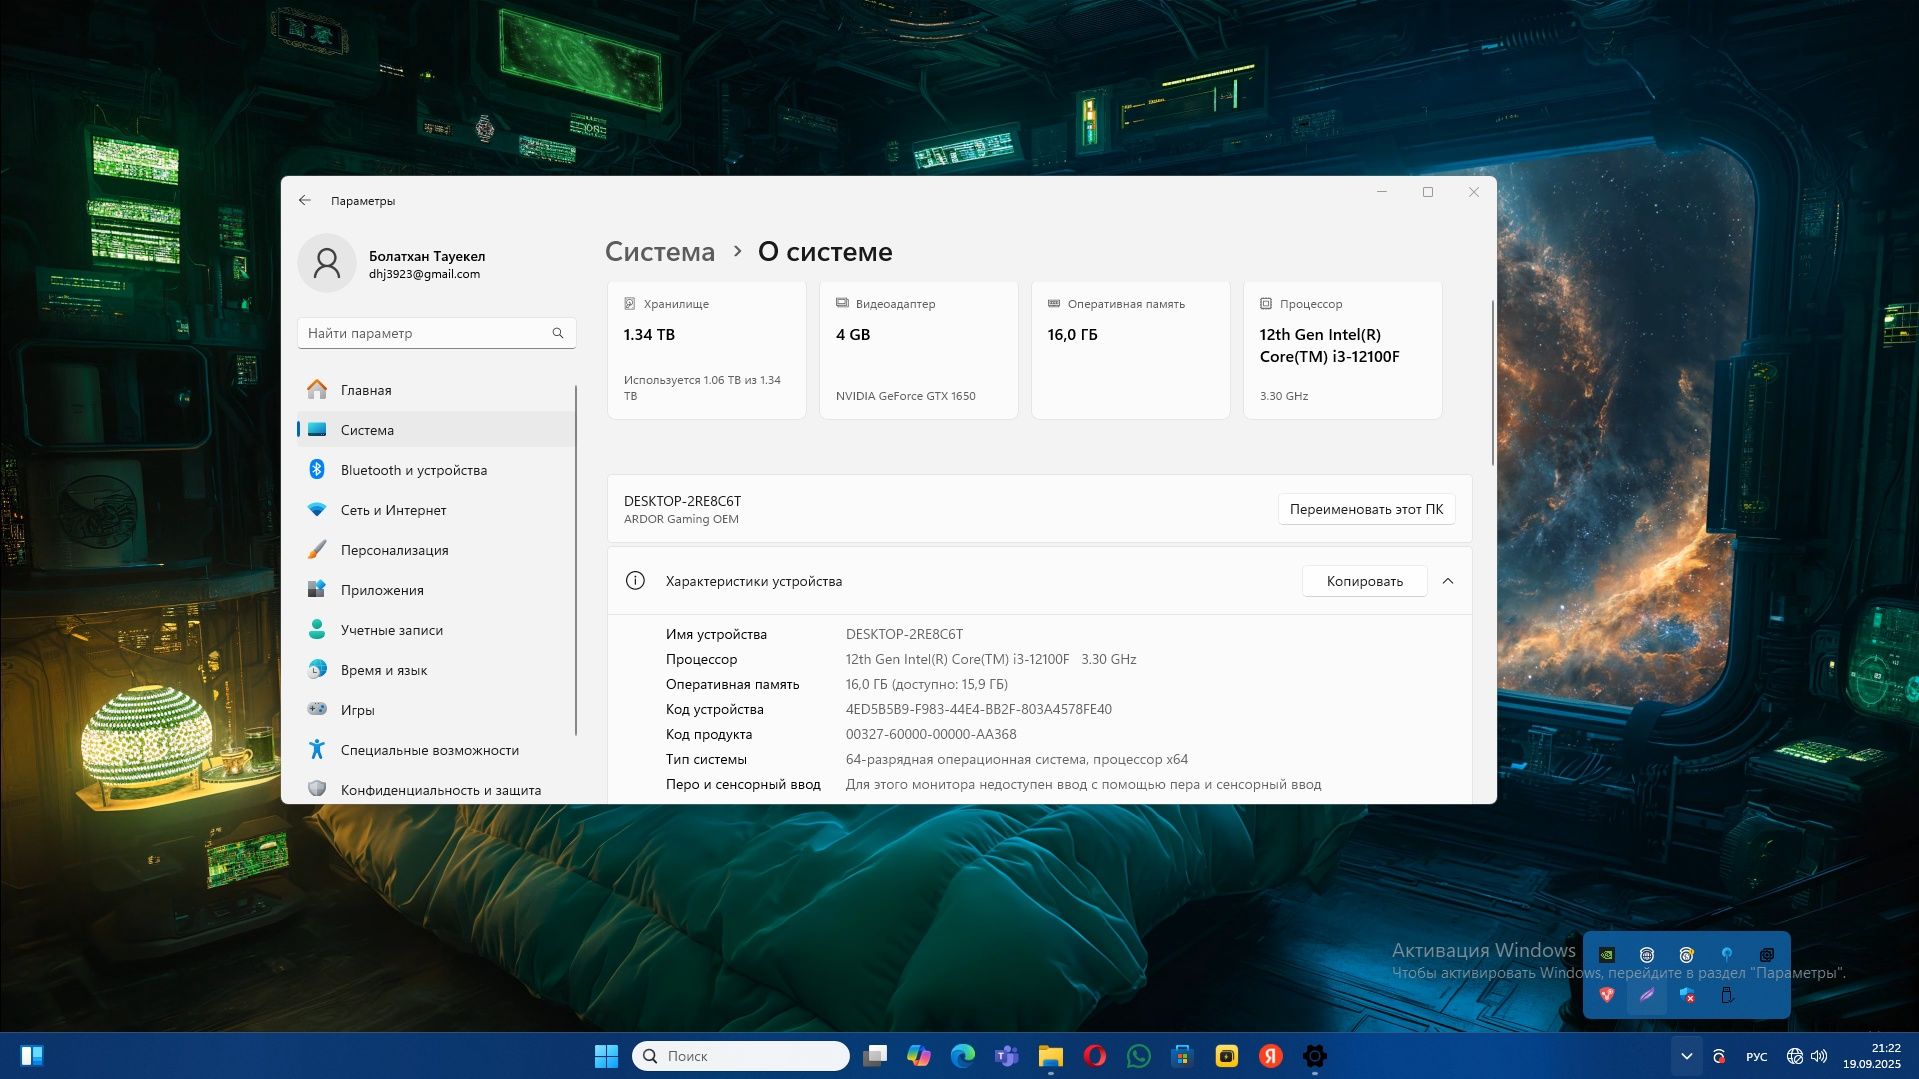Open Персонализация settings
1919x1079 pixels.
436,550
